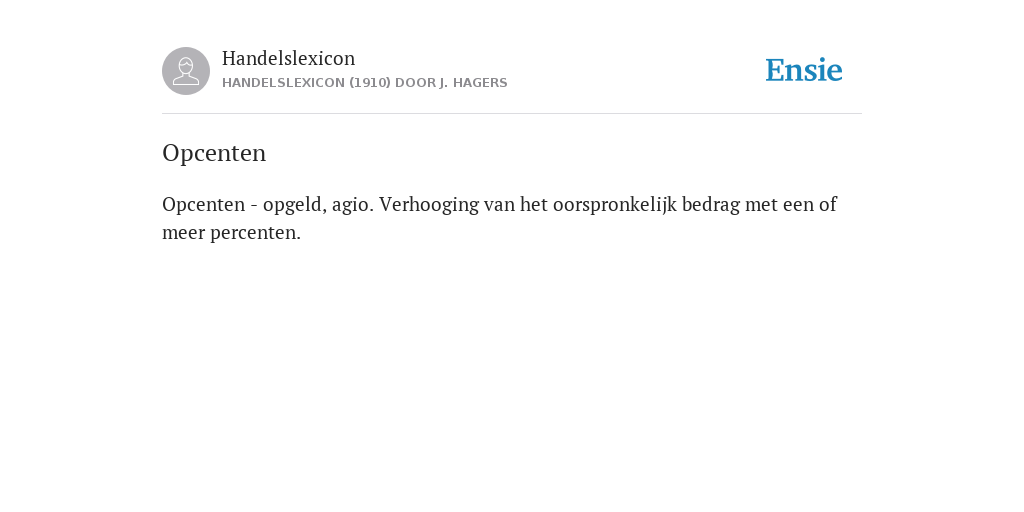Click the word 'percenten' on the second line
This screenshot has height=512, width=1024.
tap(255, 233)
